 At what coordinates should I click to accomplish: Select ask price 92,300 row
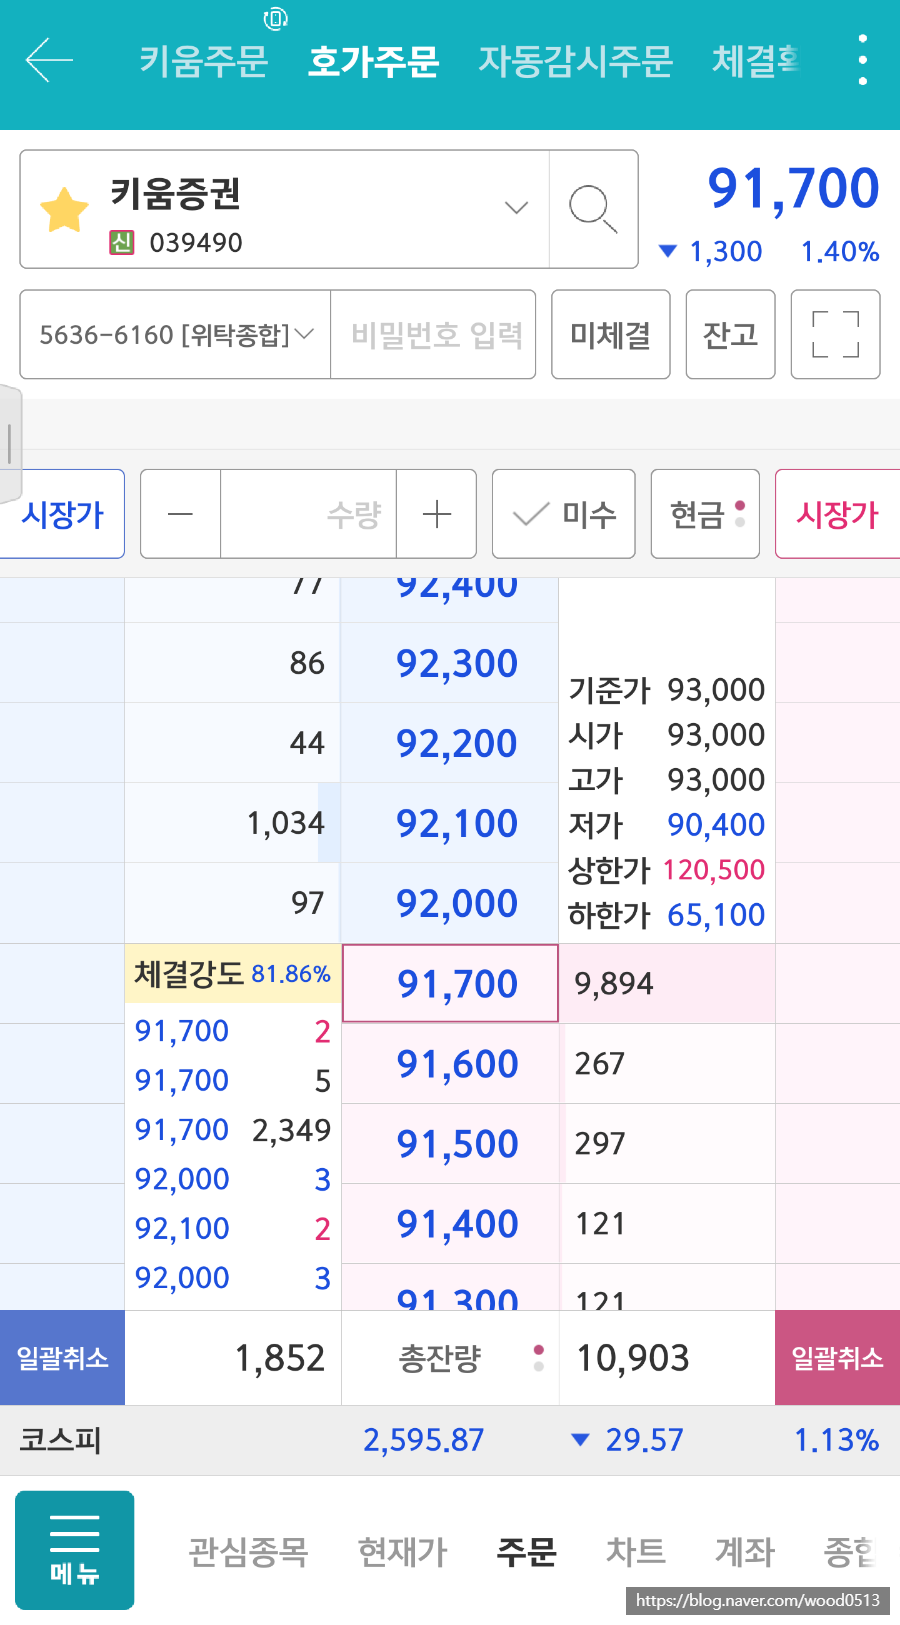(450, 663)
